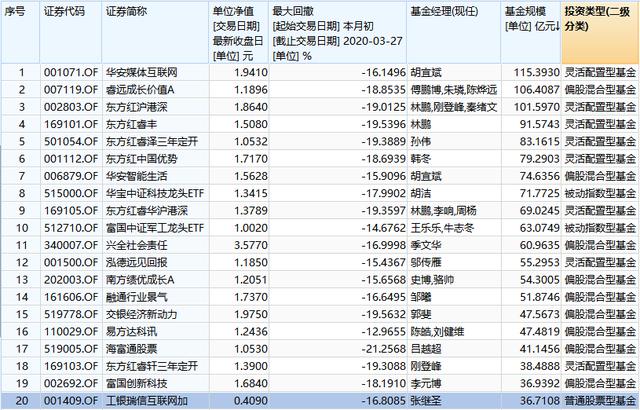Select the 序号 column header
The image size is (640, 410).
point(20,33)
